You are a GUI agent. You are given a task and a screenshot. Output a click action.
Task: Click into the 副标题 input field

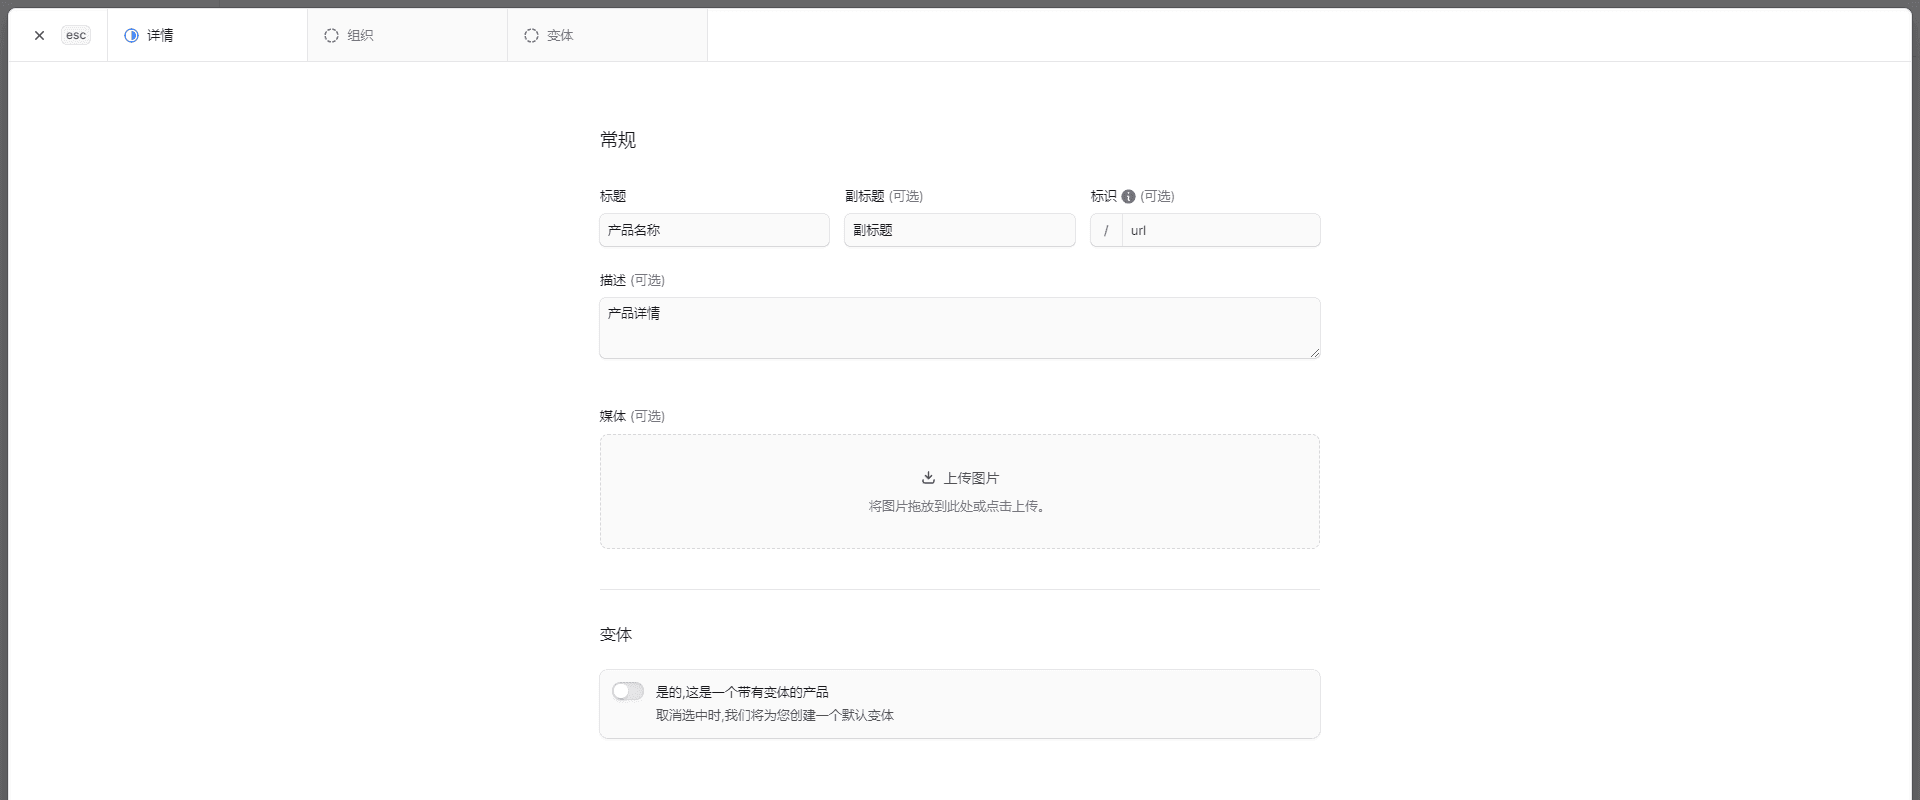coord(959,230)
